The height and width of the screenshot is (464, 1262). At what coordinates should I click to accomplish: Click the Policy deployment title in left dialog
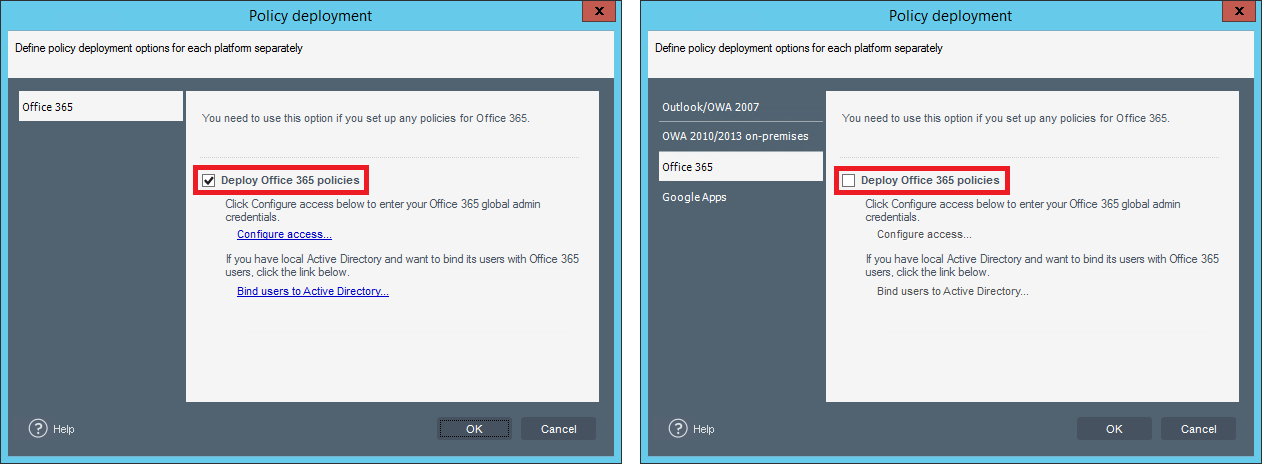310,16
